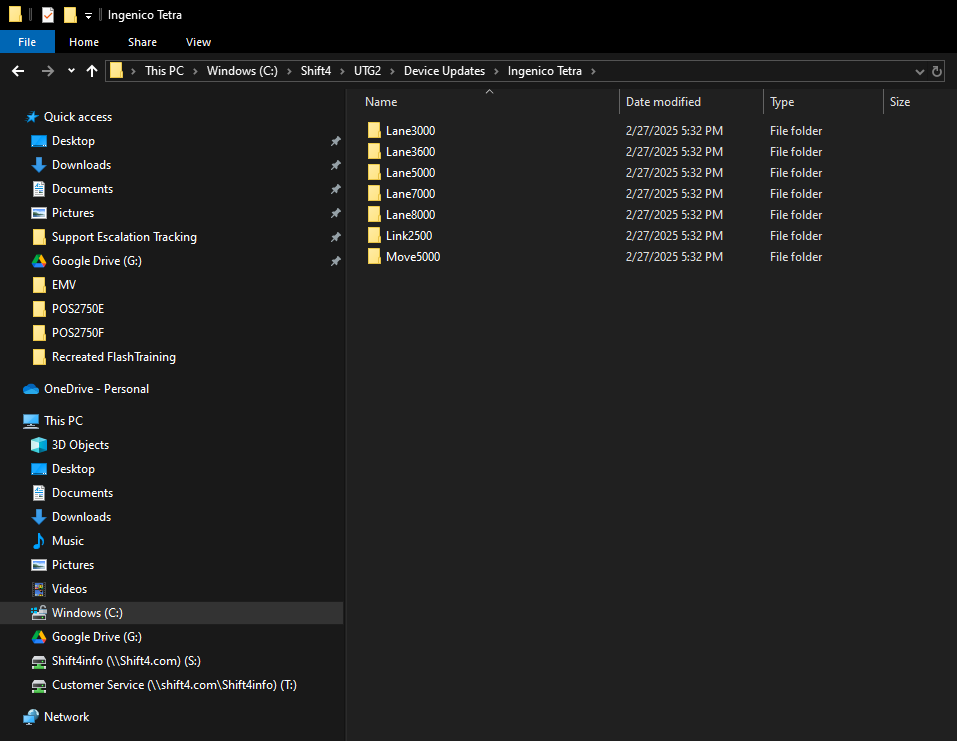
Task: Select the Music folder under This PC
Action: click(68, 541)
